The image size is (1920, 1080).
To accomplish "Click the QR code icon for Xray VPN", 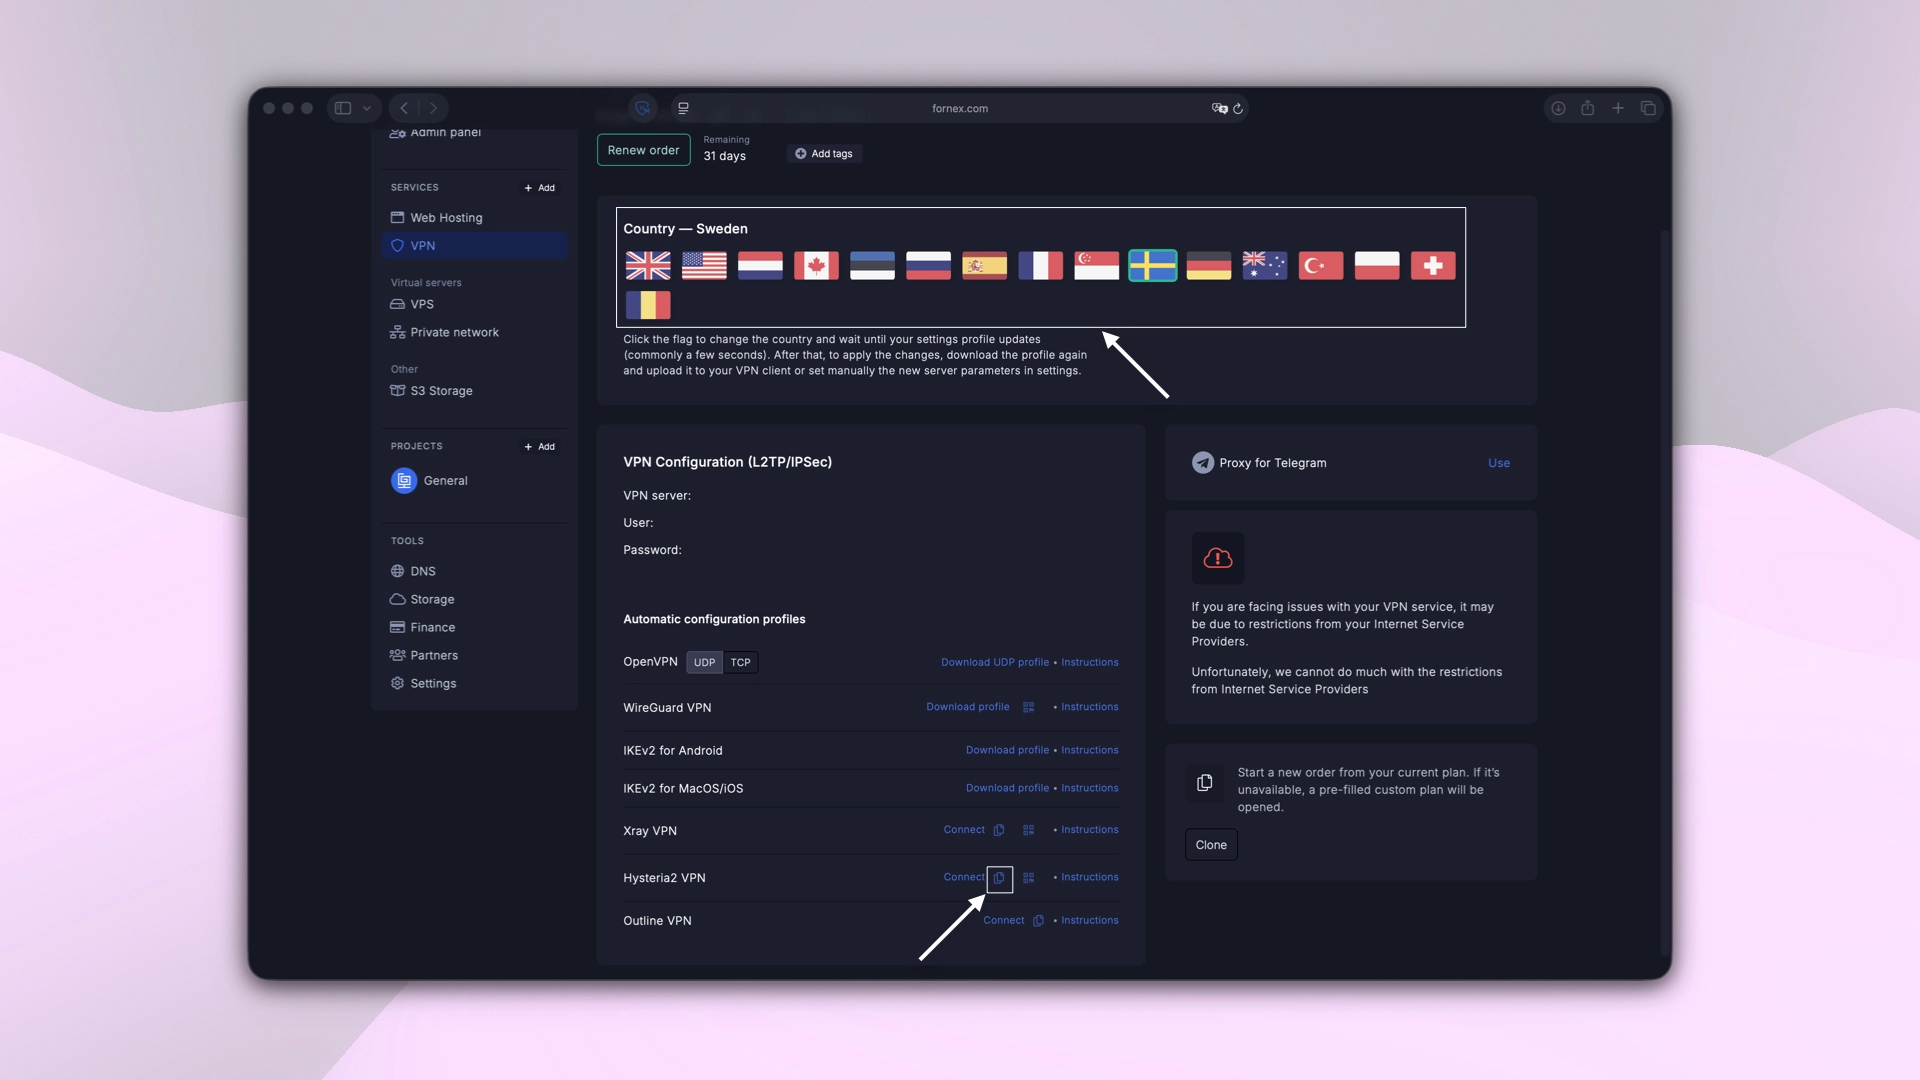I will (x=1028, y=830).
